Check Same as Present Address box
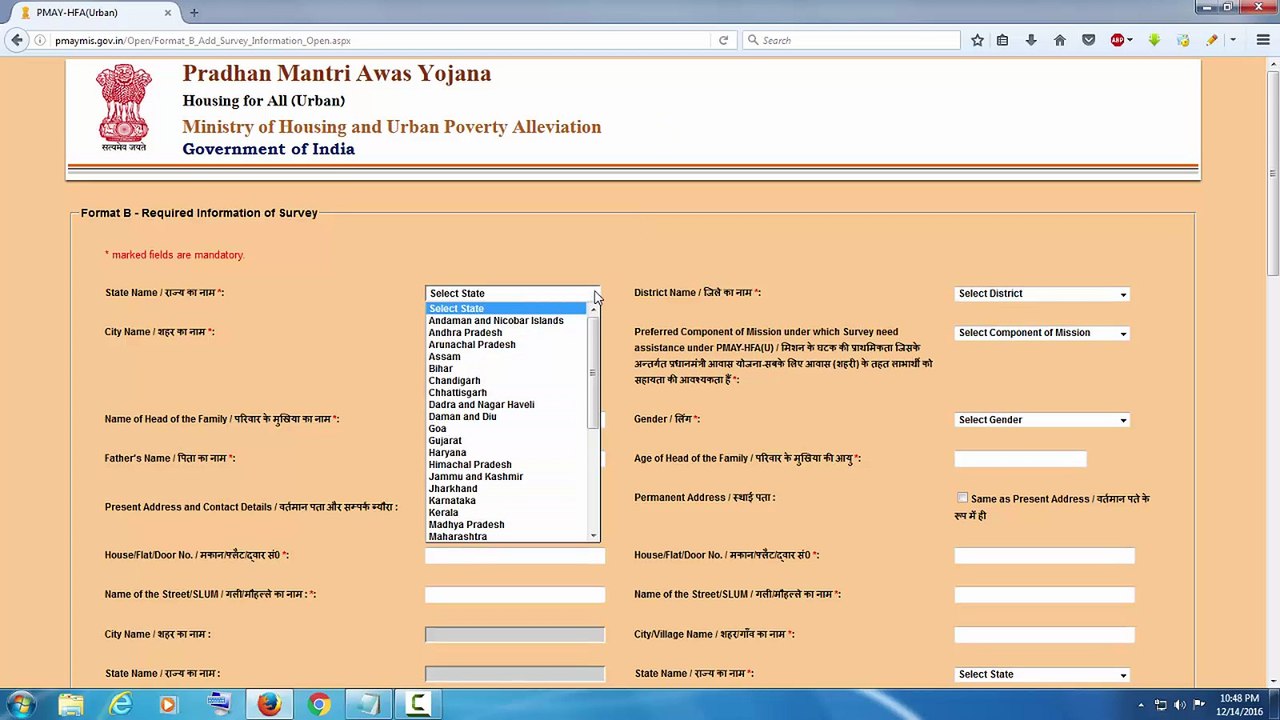Viewport: 1280px width, 720px height. pos(962,498)
